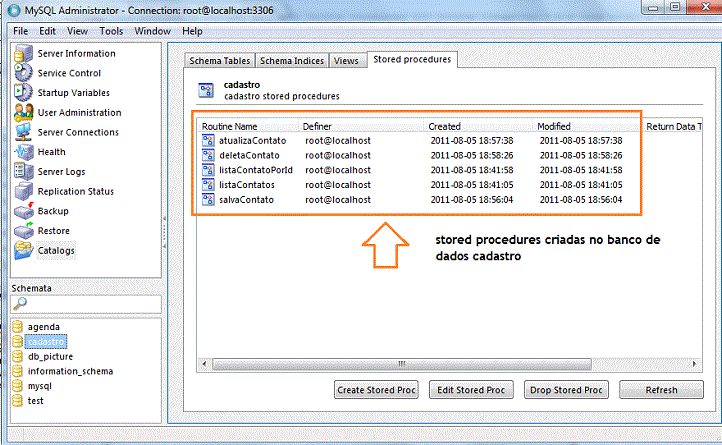
Task: Click created date 2011-08-05 18:41:58
Action: (472, 170)
